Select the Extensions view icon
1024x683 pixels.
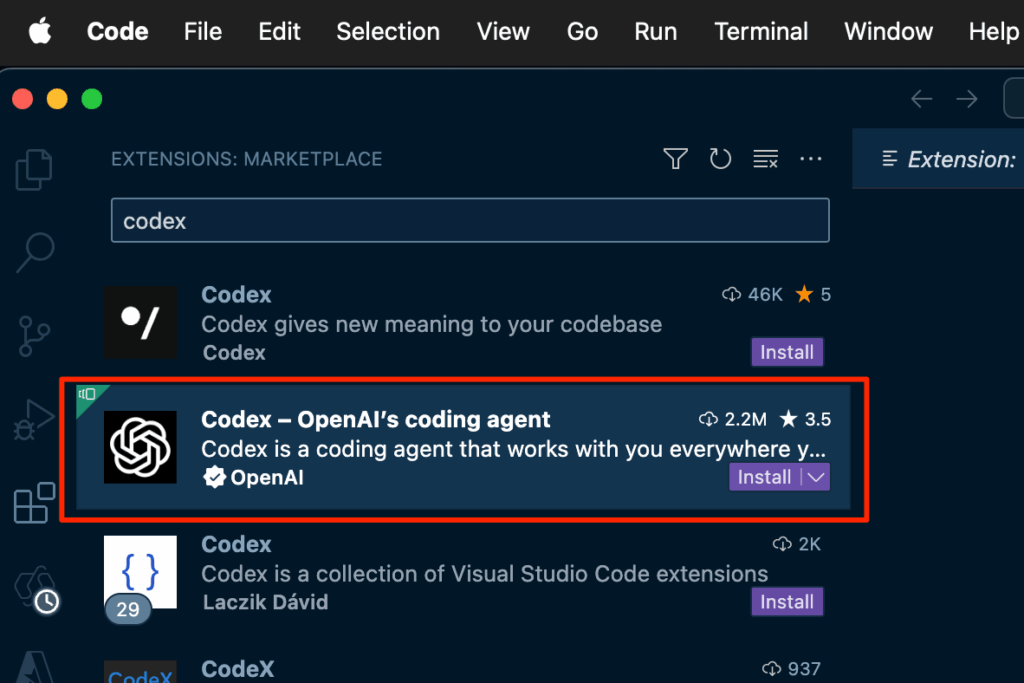34,502
